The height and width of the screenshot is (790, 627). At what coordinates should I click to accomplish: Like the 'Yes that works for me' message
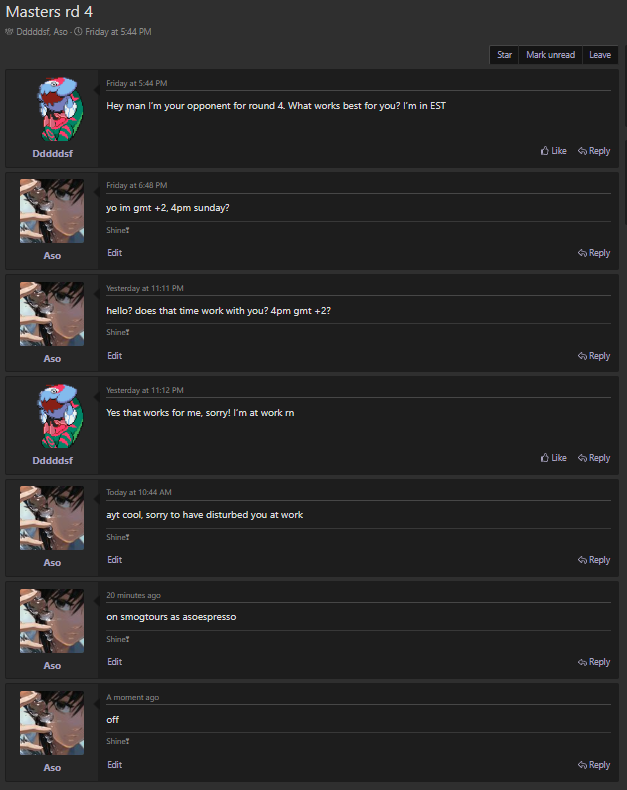pyautogui.click(x=553, y=458)
